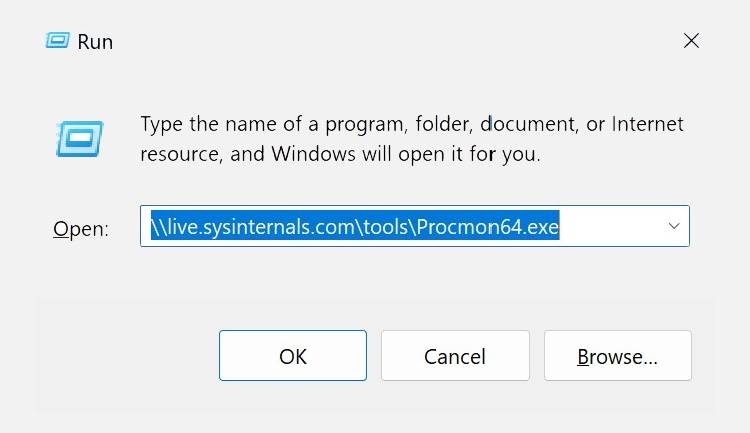Click the "Open:" label
The image size is (750, 433).
[80, 229]
